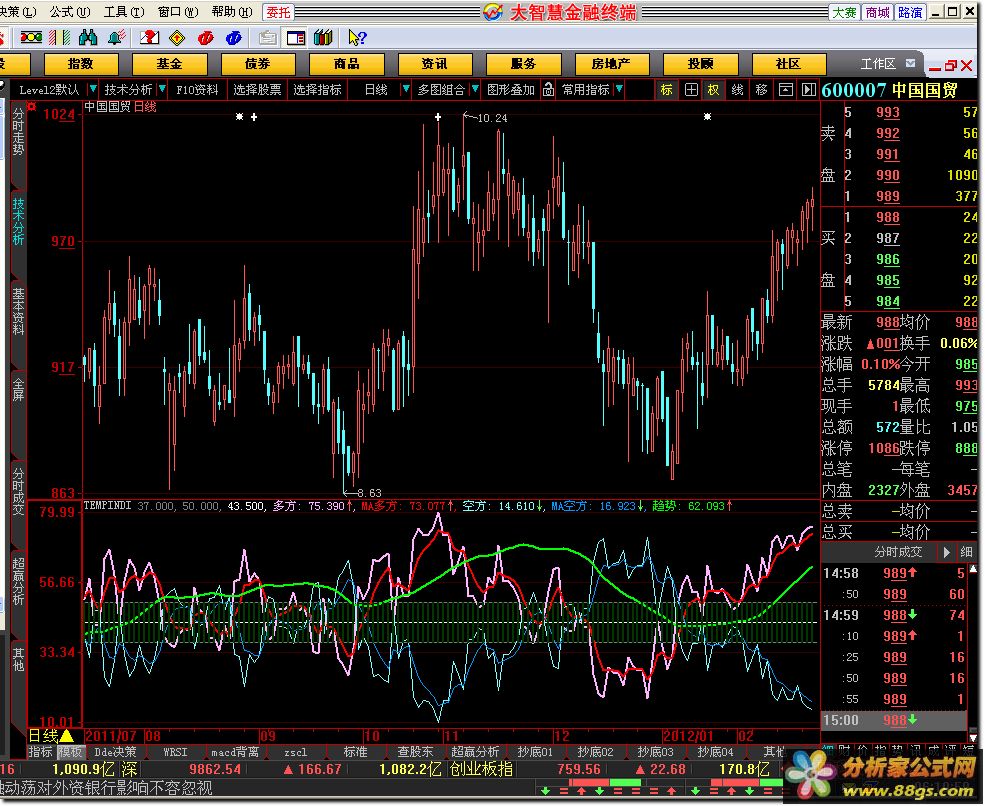
Task: Open the 窗口 menu
Action: 178,12
